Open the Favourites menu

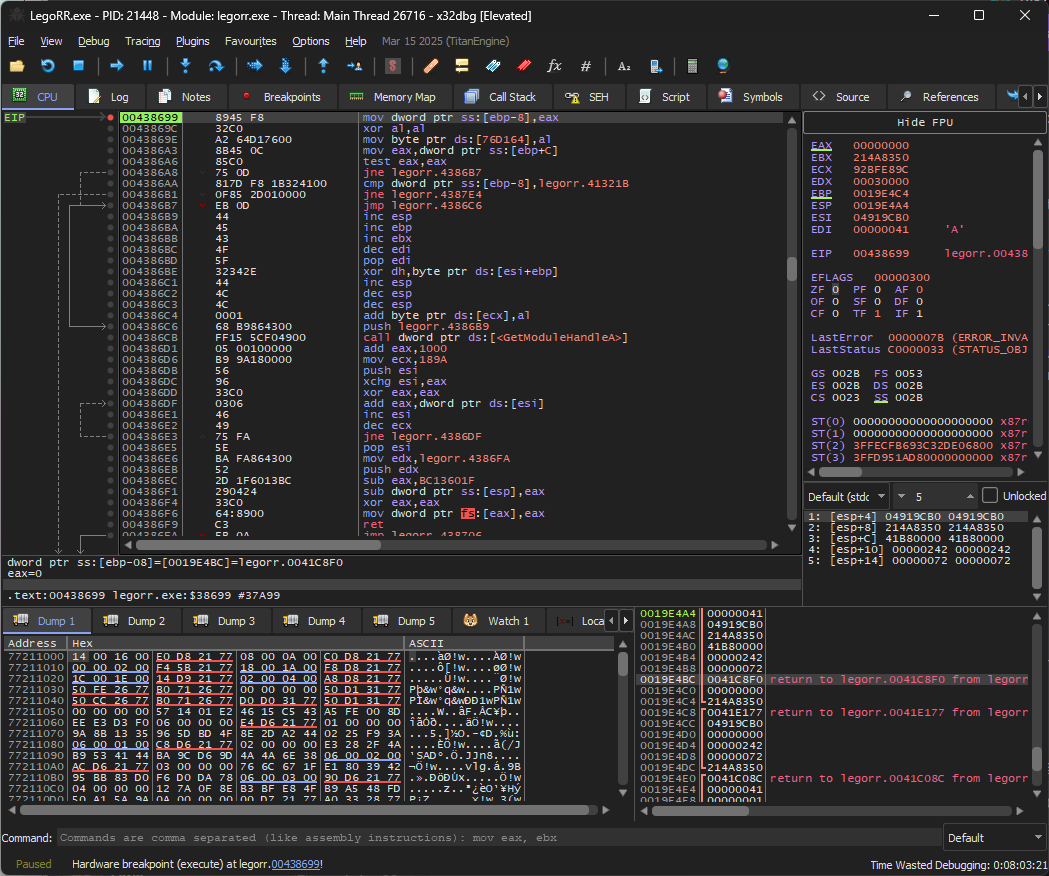click(251, 41)
